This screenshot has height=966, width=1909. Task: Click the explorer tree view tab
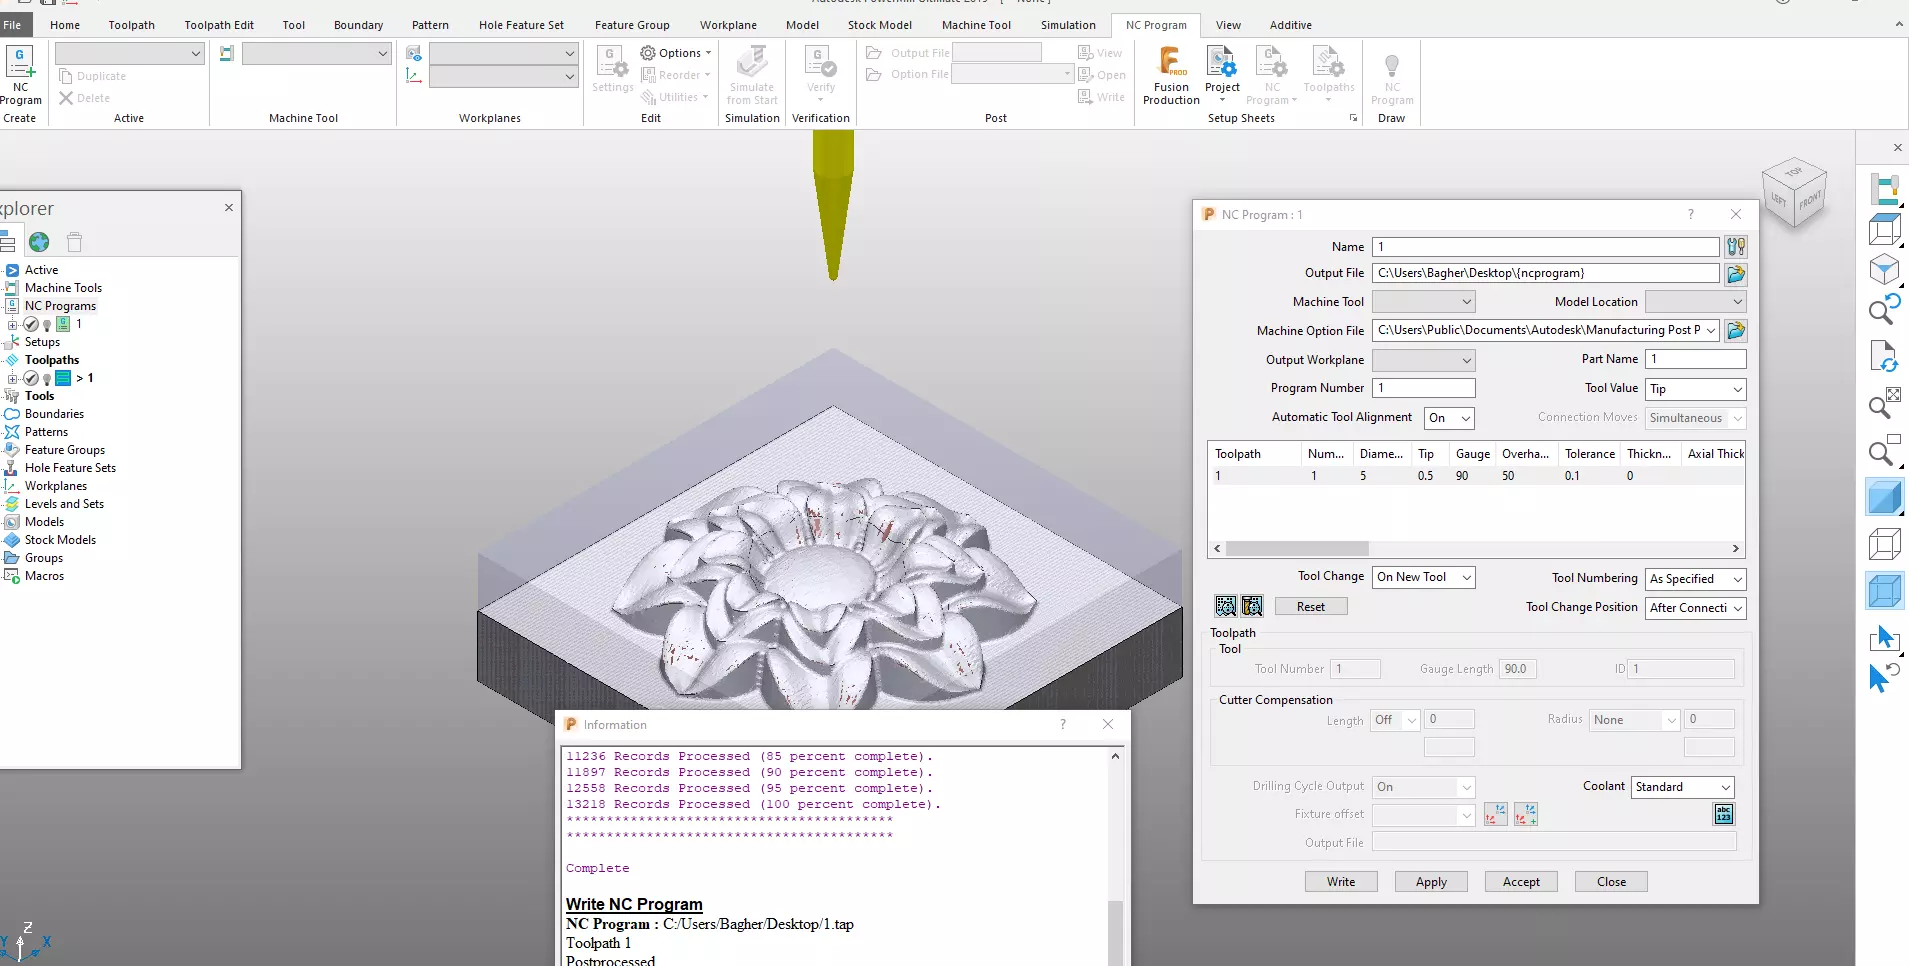(x=6, y=242)
